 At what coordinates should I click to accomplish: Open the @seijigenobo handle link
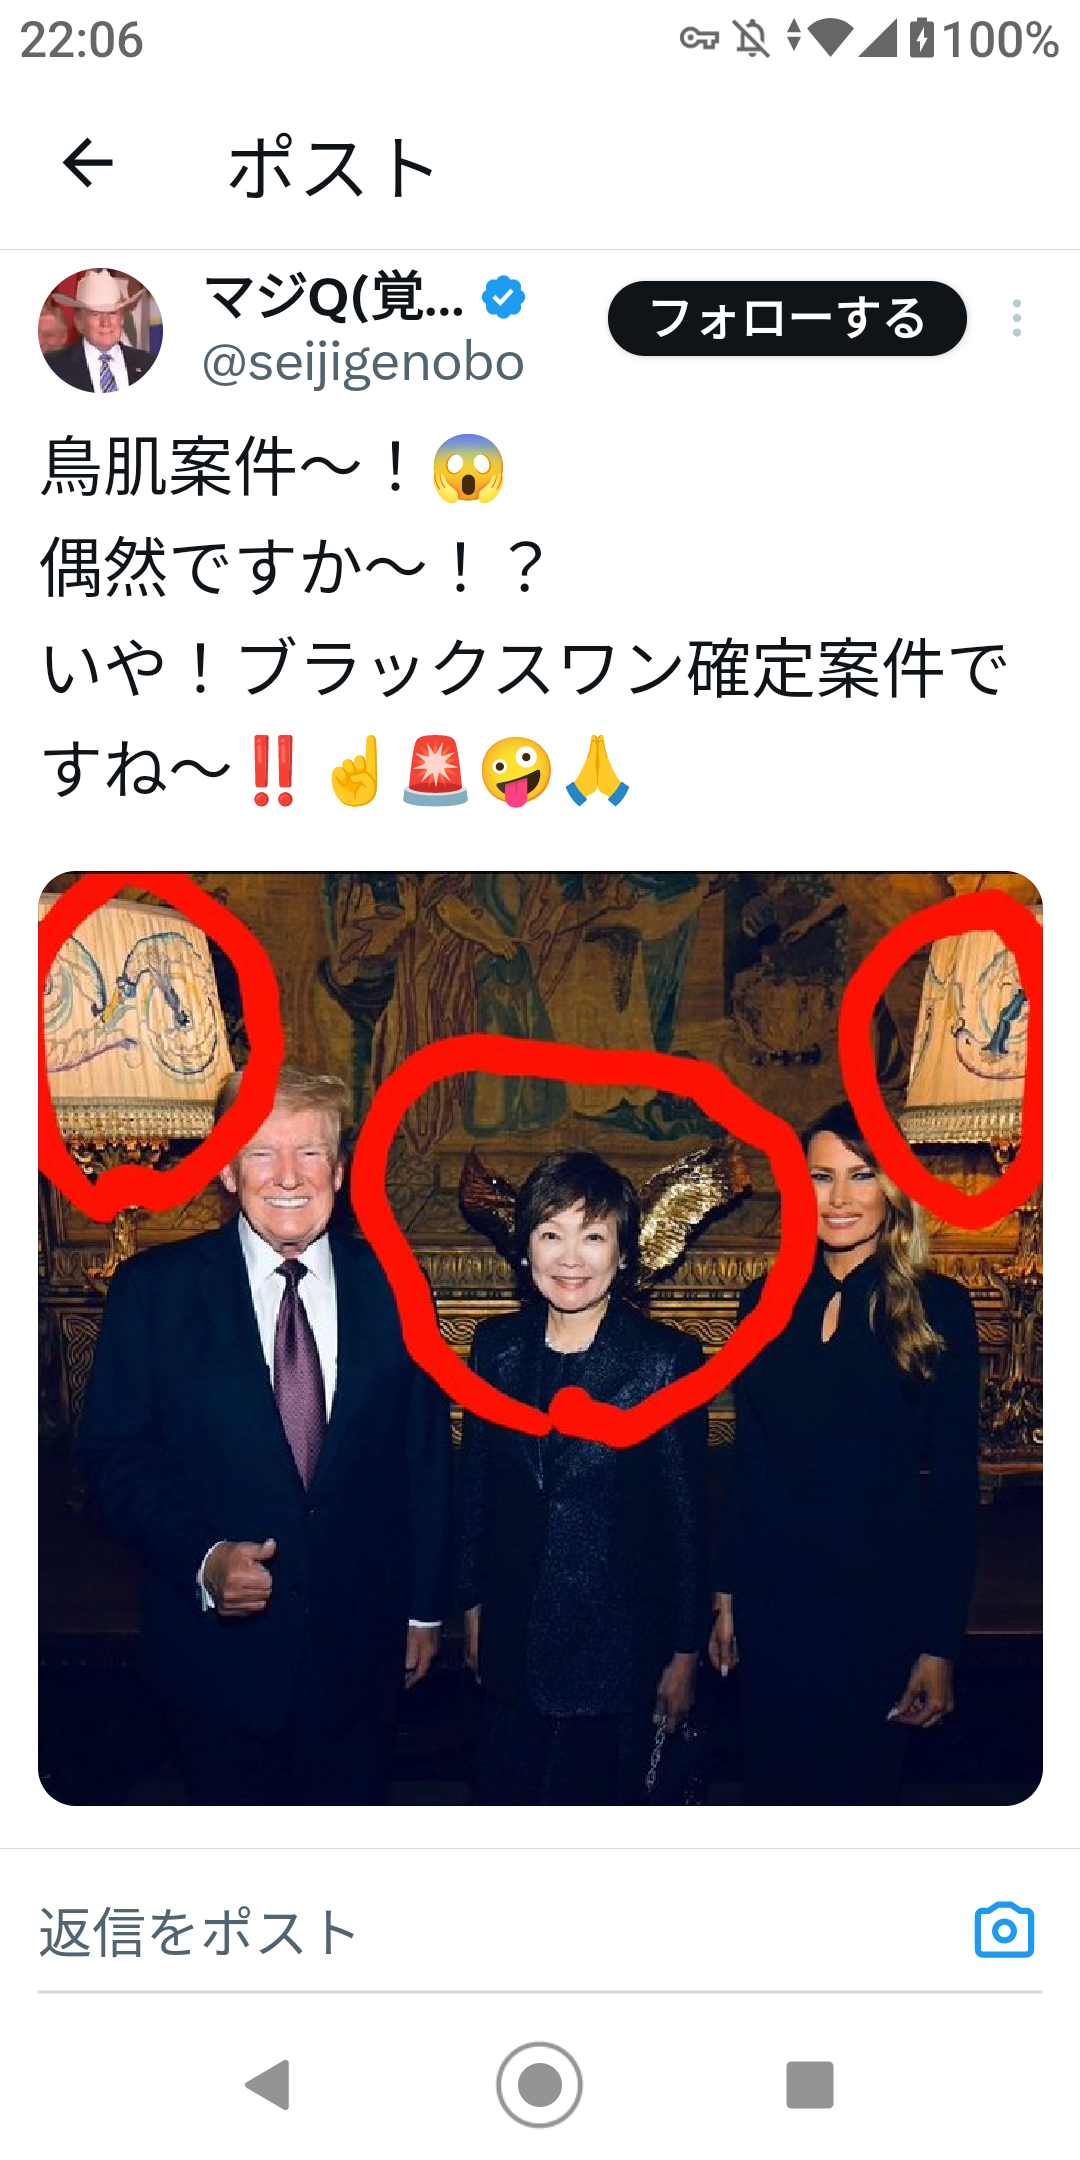(363, 362)
